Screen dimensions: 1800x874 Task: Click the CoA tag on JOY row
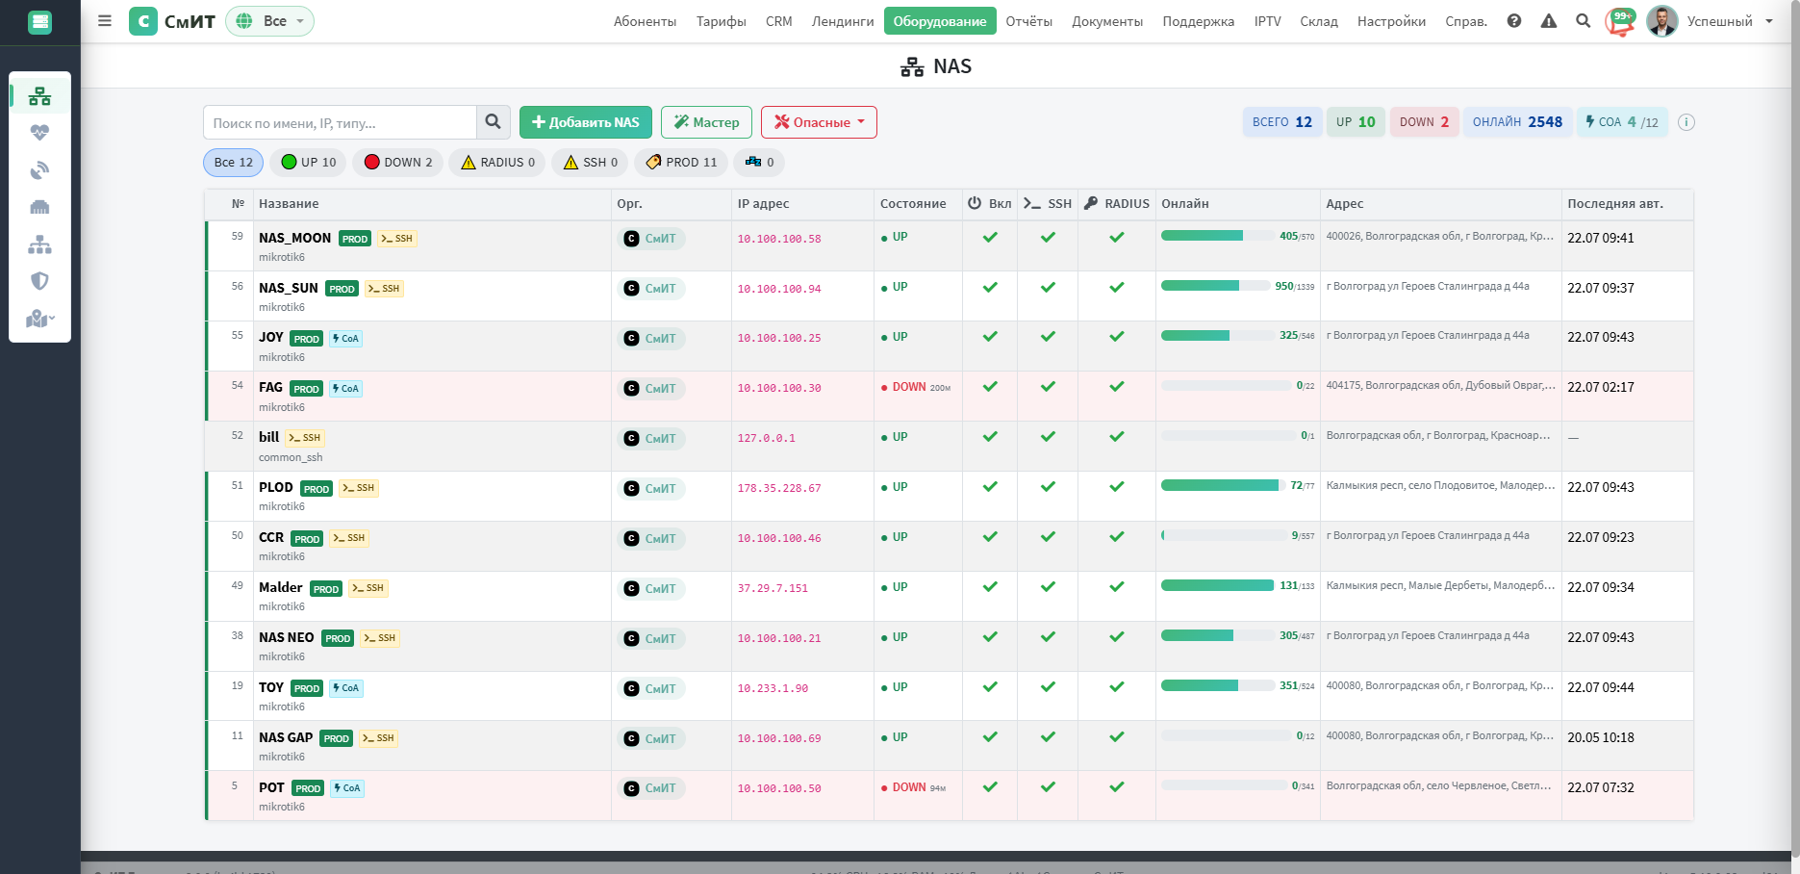[x=346, y=338]
